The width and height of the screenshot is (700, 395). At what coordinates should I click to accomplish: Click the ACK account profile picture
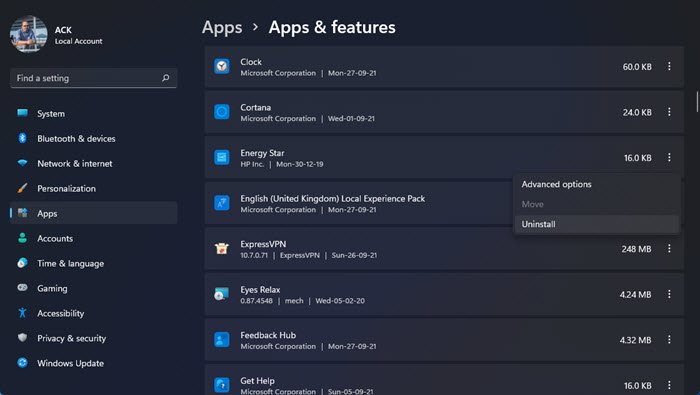pos(29,34)
